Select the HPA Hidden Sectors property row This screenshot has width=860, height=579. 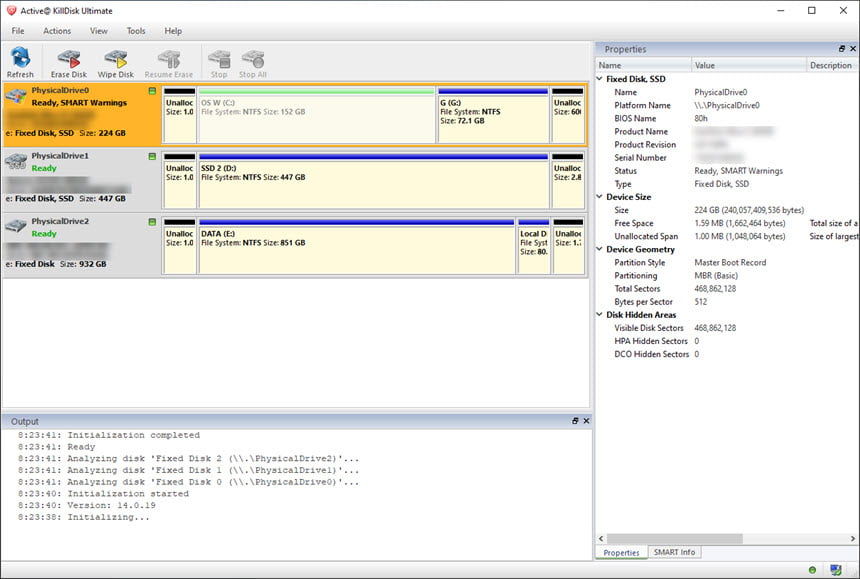click(727, 341)
